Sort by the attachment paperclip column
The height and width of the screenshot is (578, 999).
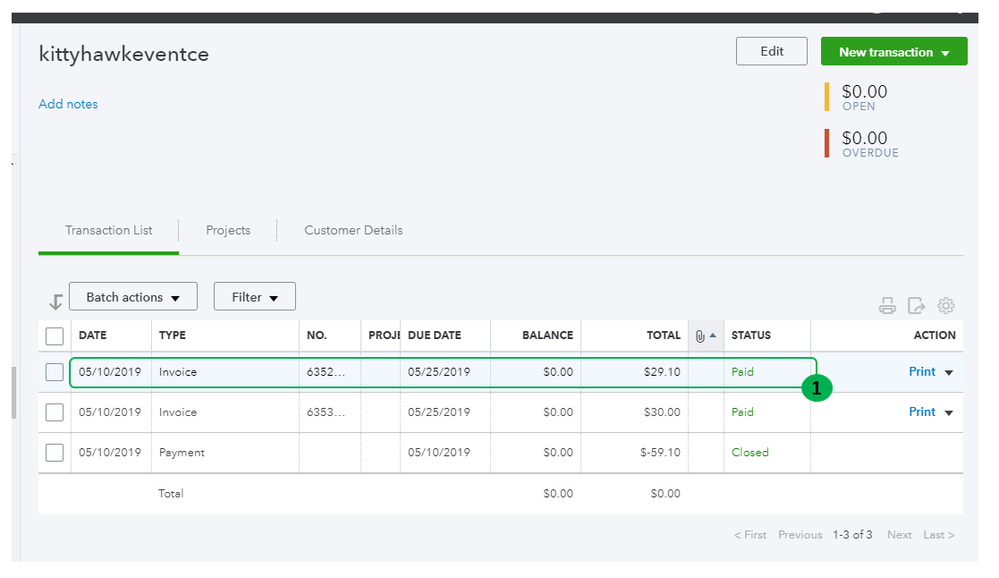pos(705,336)
